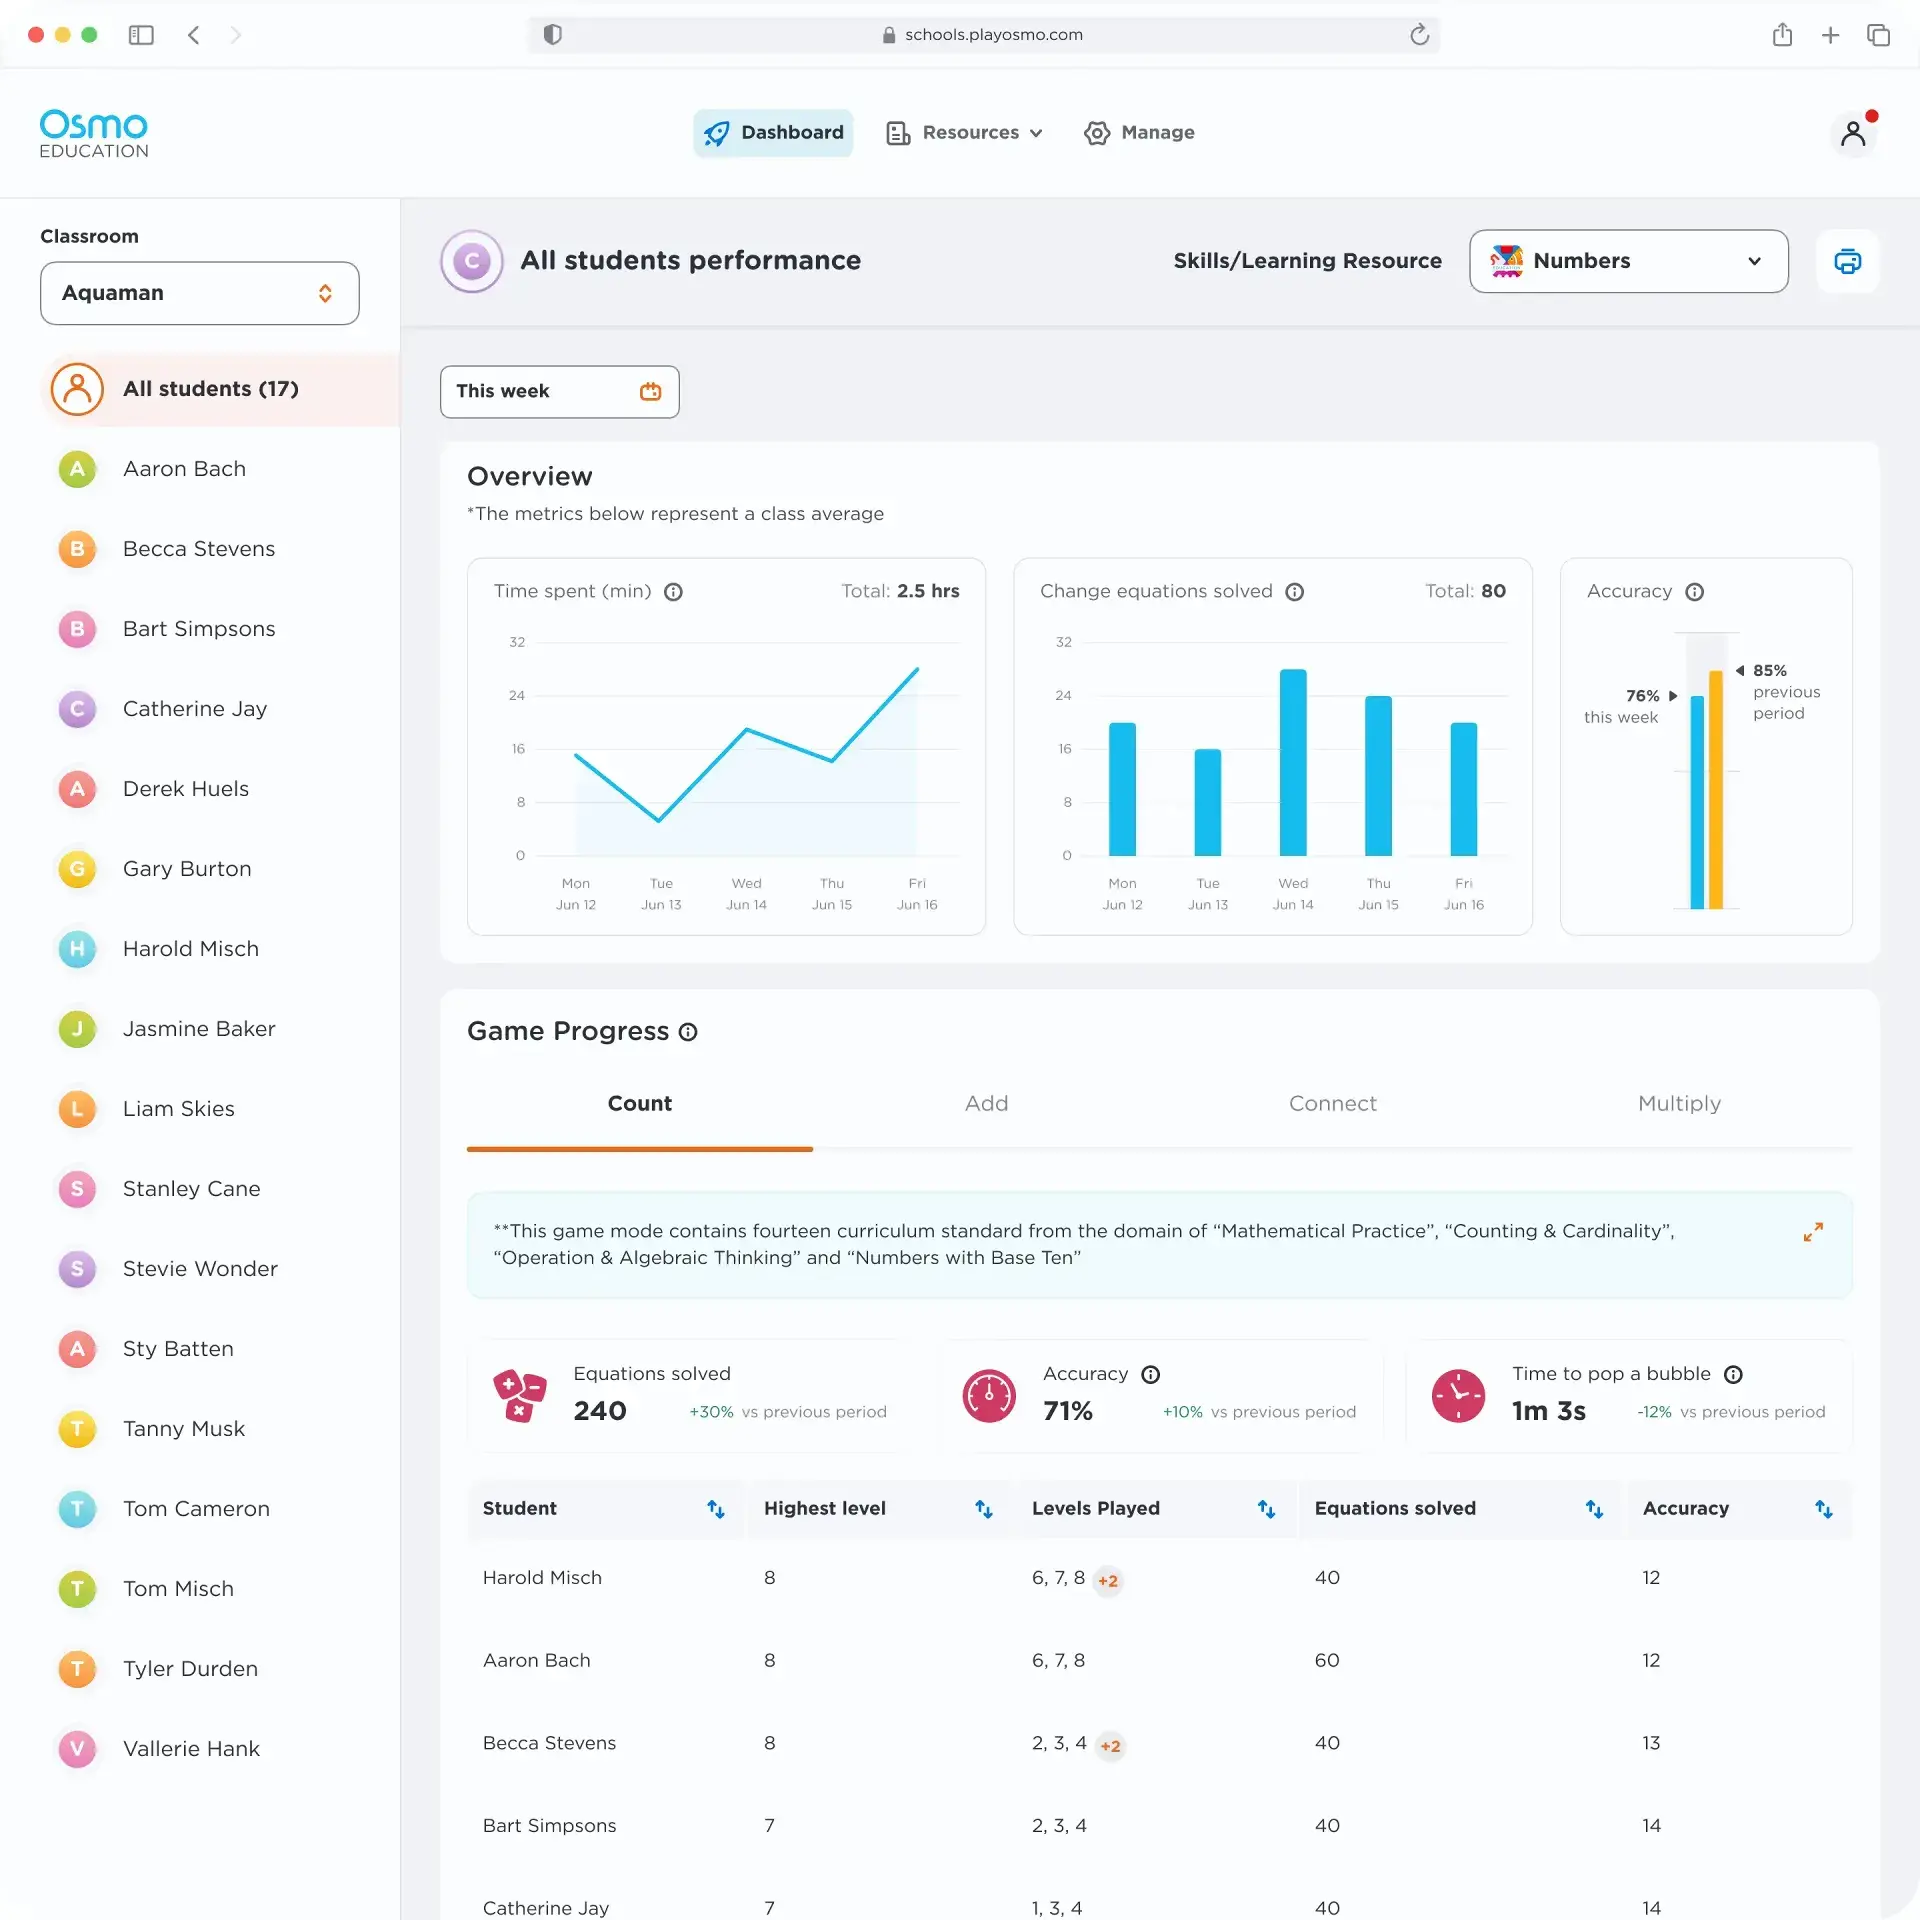Select student Bart Simpsons in sidebar
The image size is (1920, 1920).
[220, 629]
